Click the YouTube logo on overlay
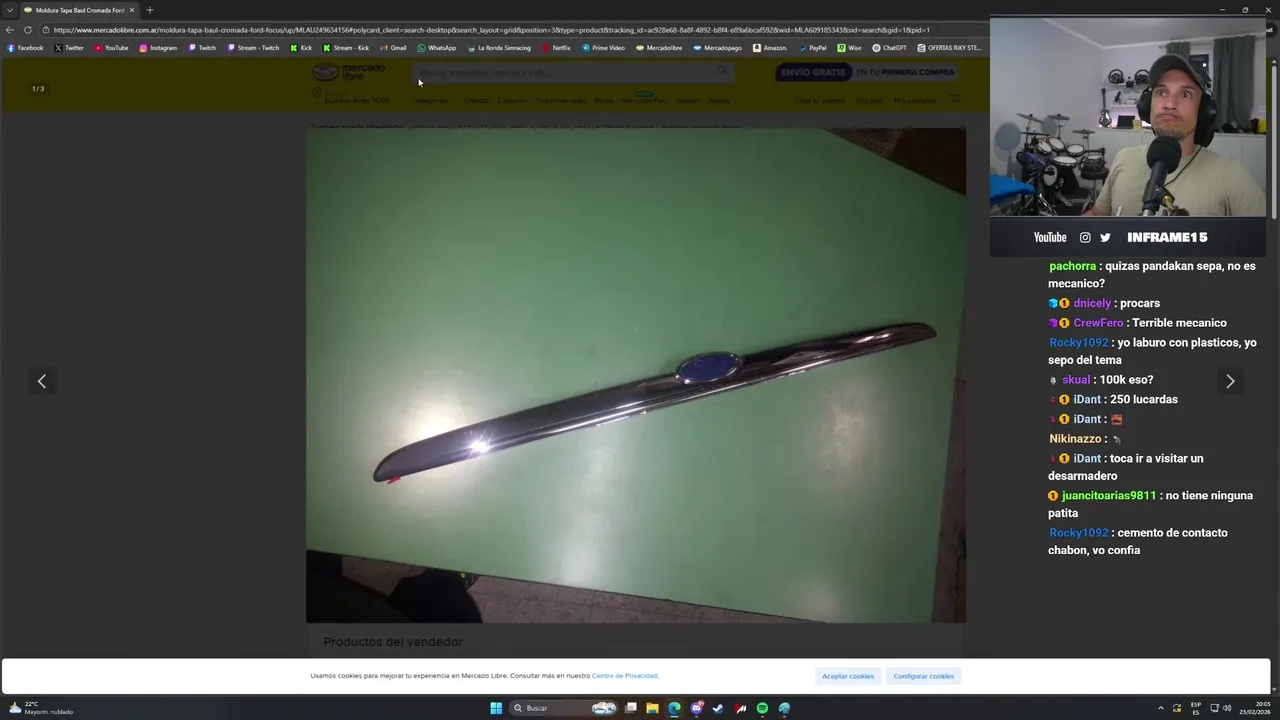Screen dimensions: 1280x720 [x=1050, y=237]
